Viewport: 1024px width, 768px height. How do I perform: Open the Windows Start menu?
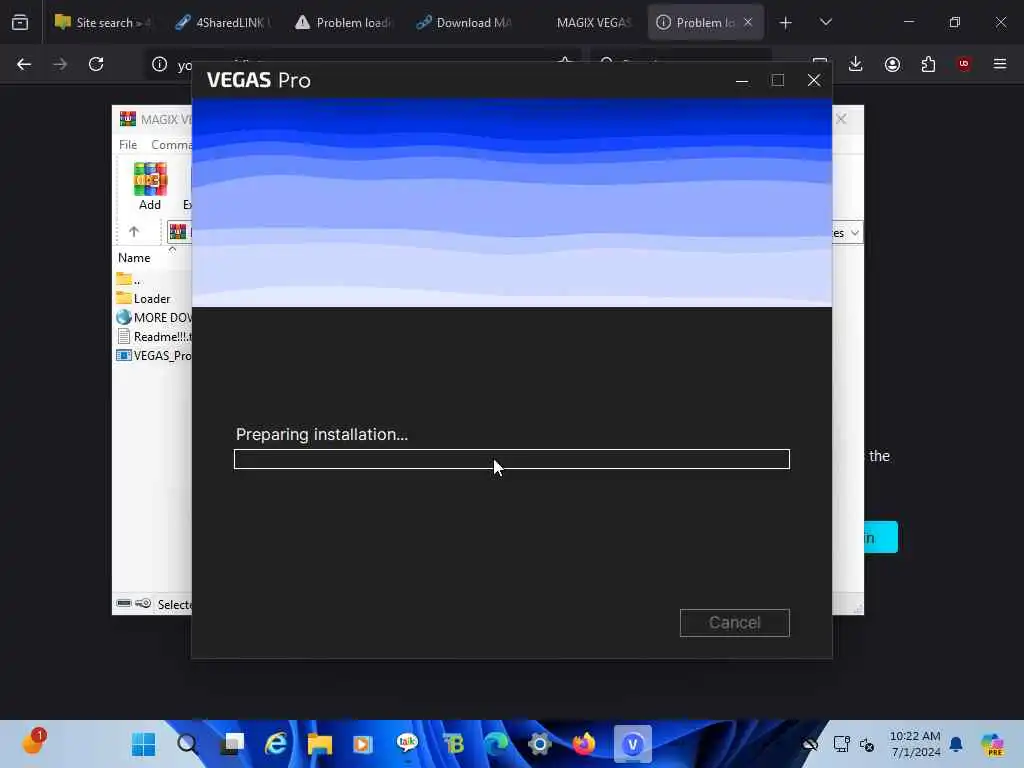143,744
